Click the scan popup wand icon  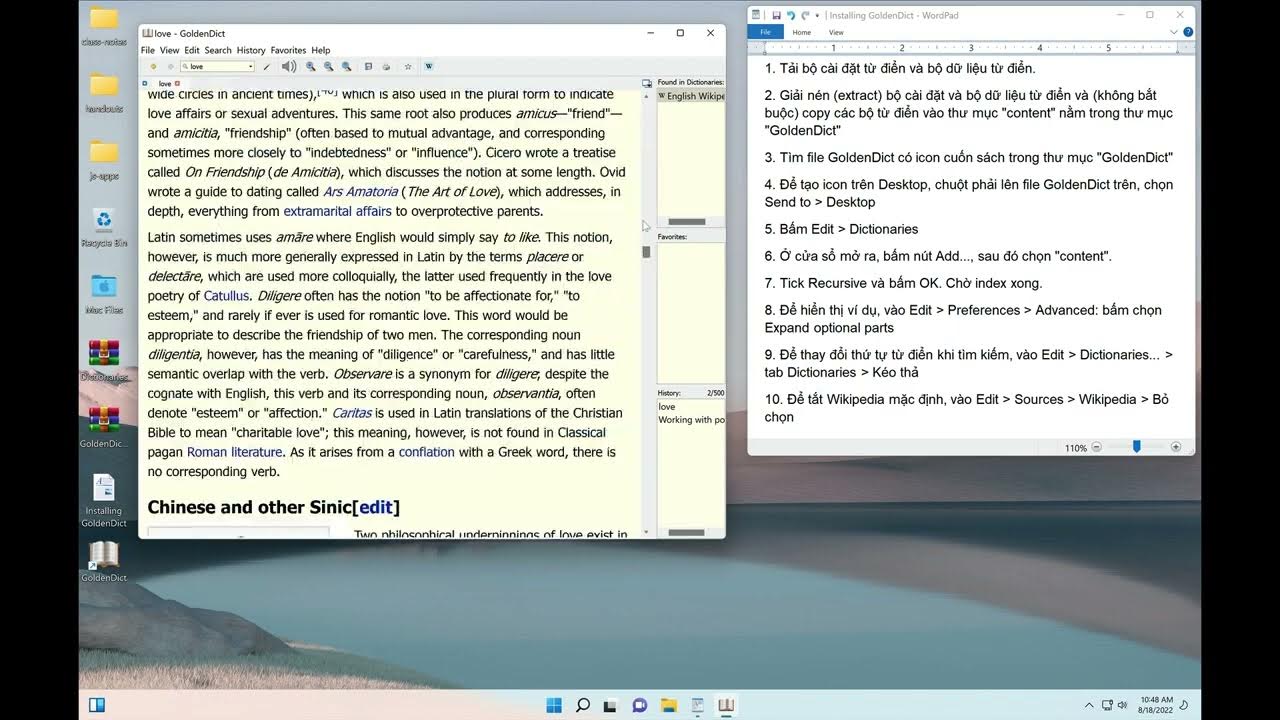(266, 67)
